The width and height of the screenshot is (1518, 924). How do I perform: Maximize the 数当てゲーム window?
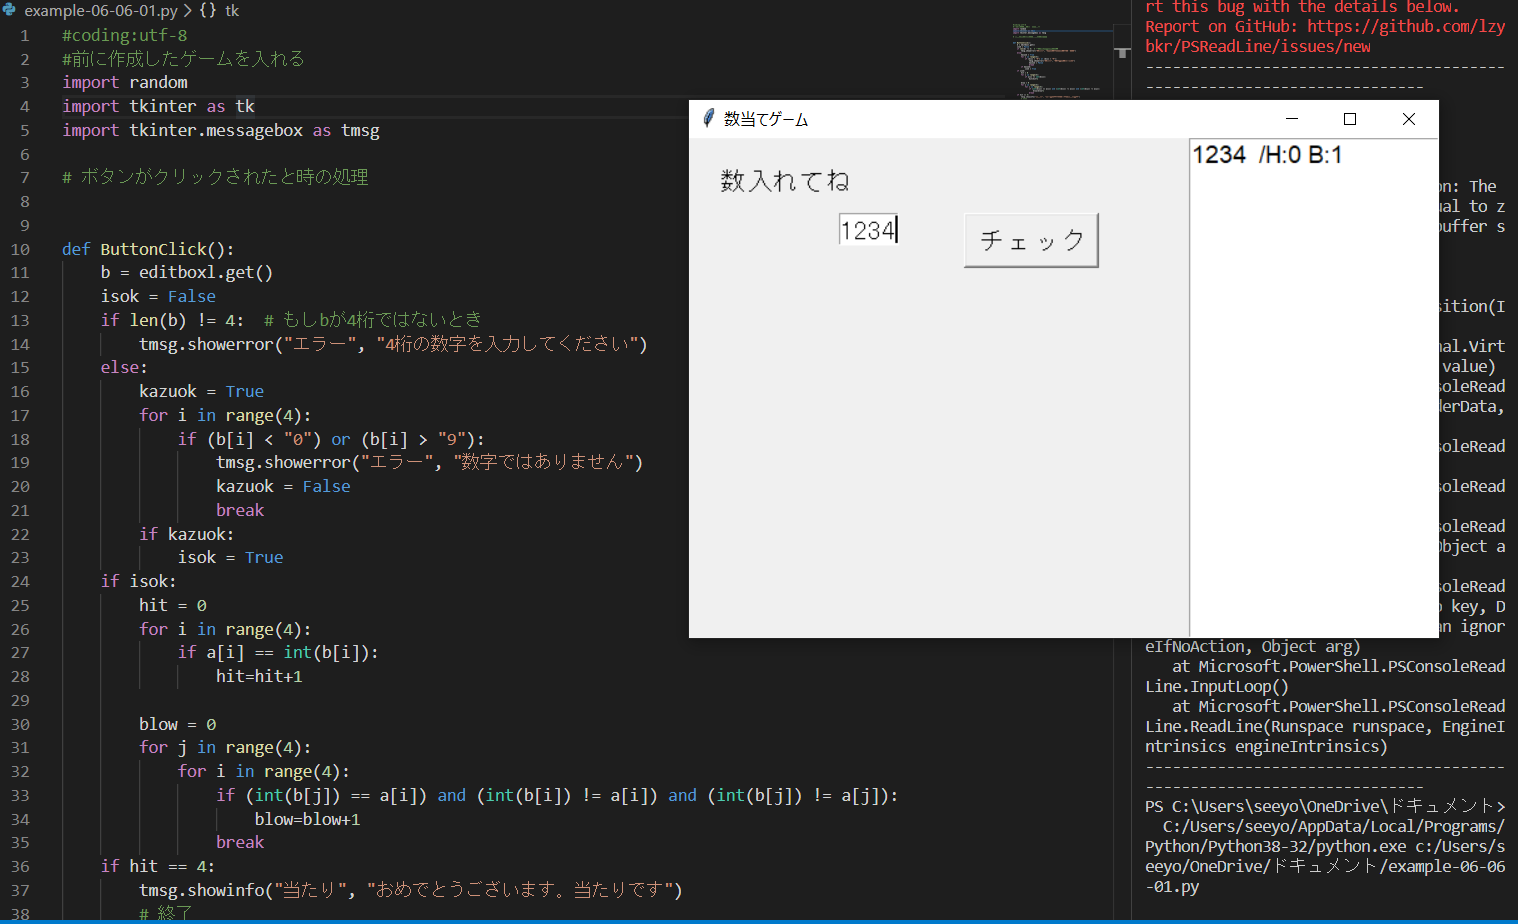click(1350, 119)
